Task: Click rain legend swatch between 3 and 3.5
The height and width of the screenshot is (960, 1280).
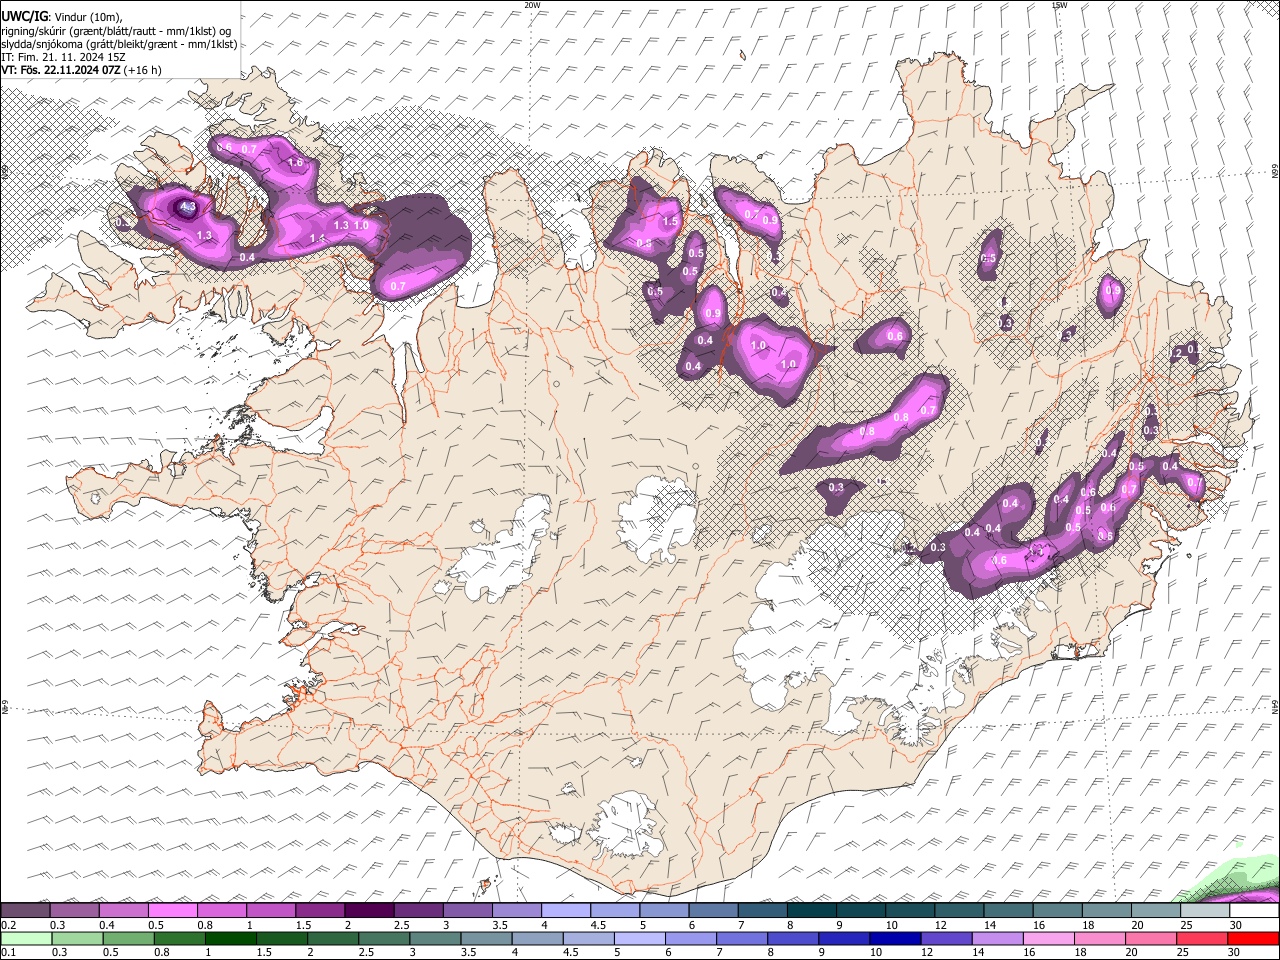Action: (x=435, y=938)
